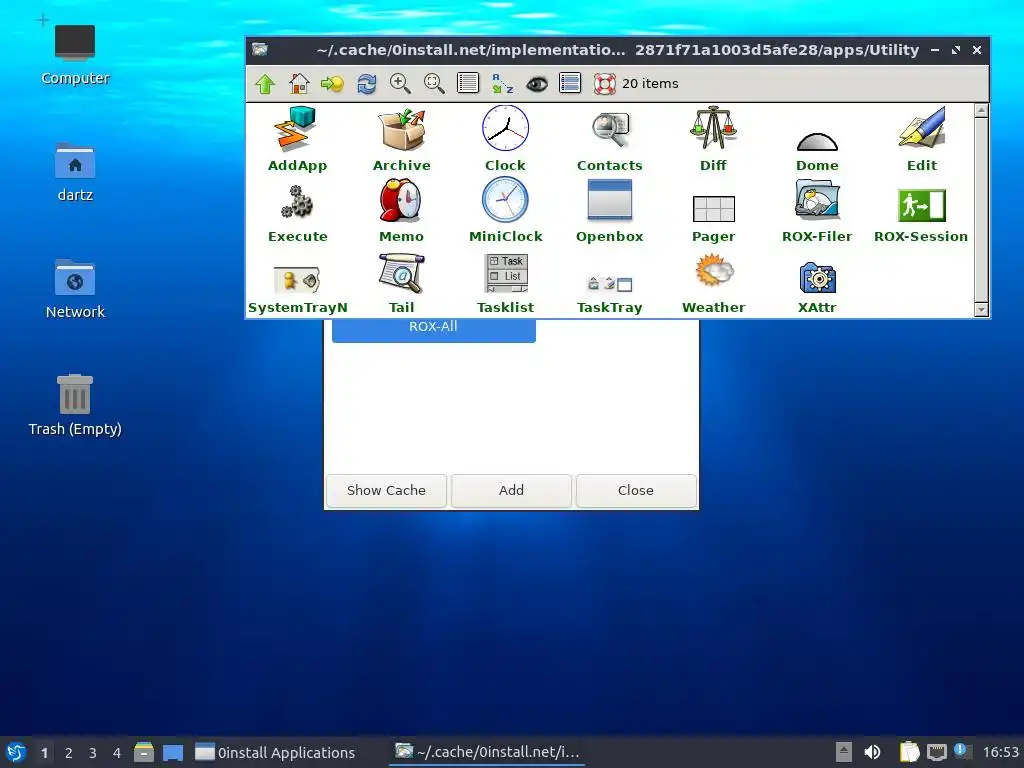This screenshot has width=1024, height=768.
Task: Click the Add button in 0install window
Action: click(x=511, y=490)
